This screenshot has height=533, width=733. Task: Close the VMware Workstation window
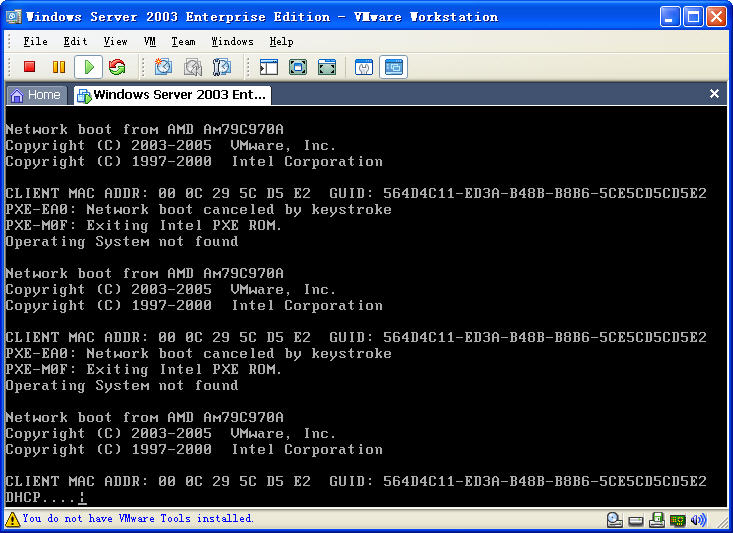(716, 17)
